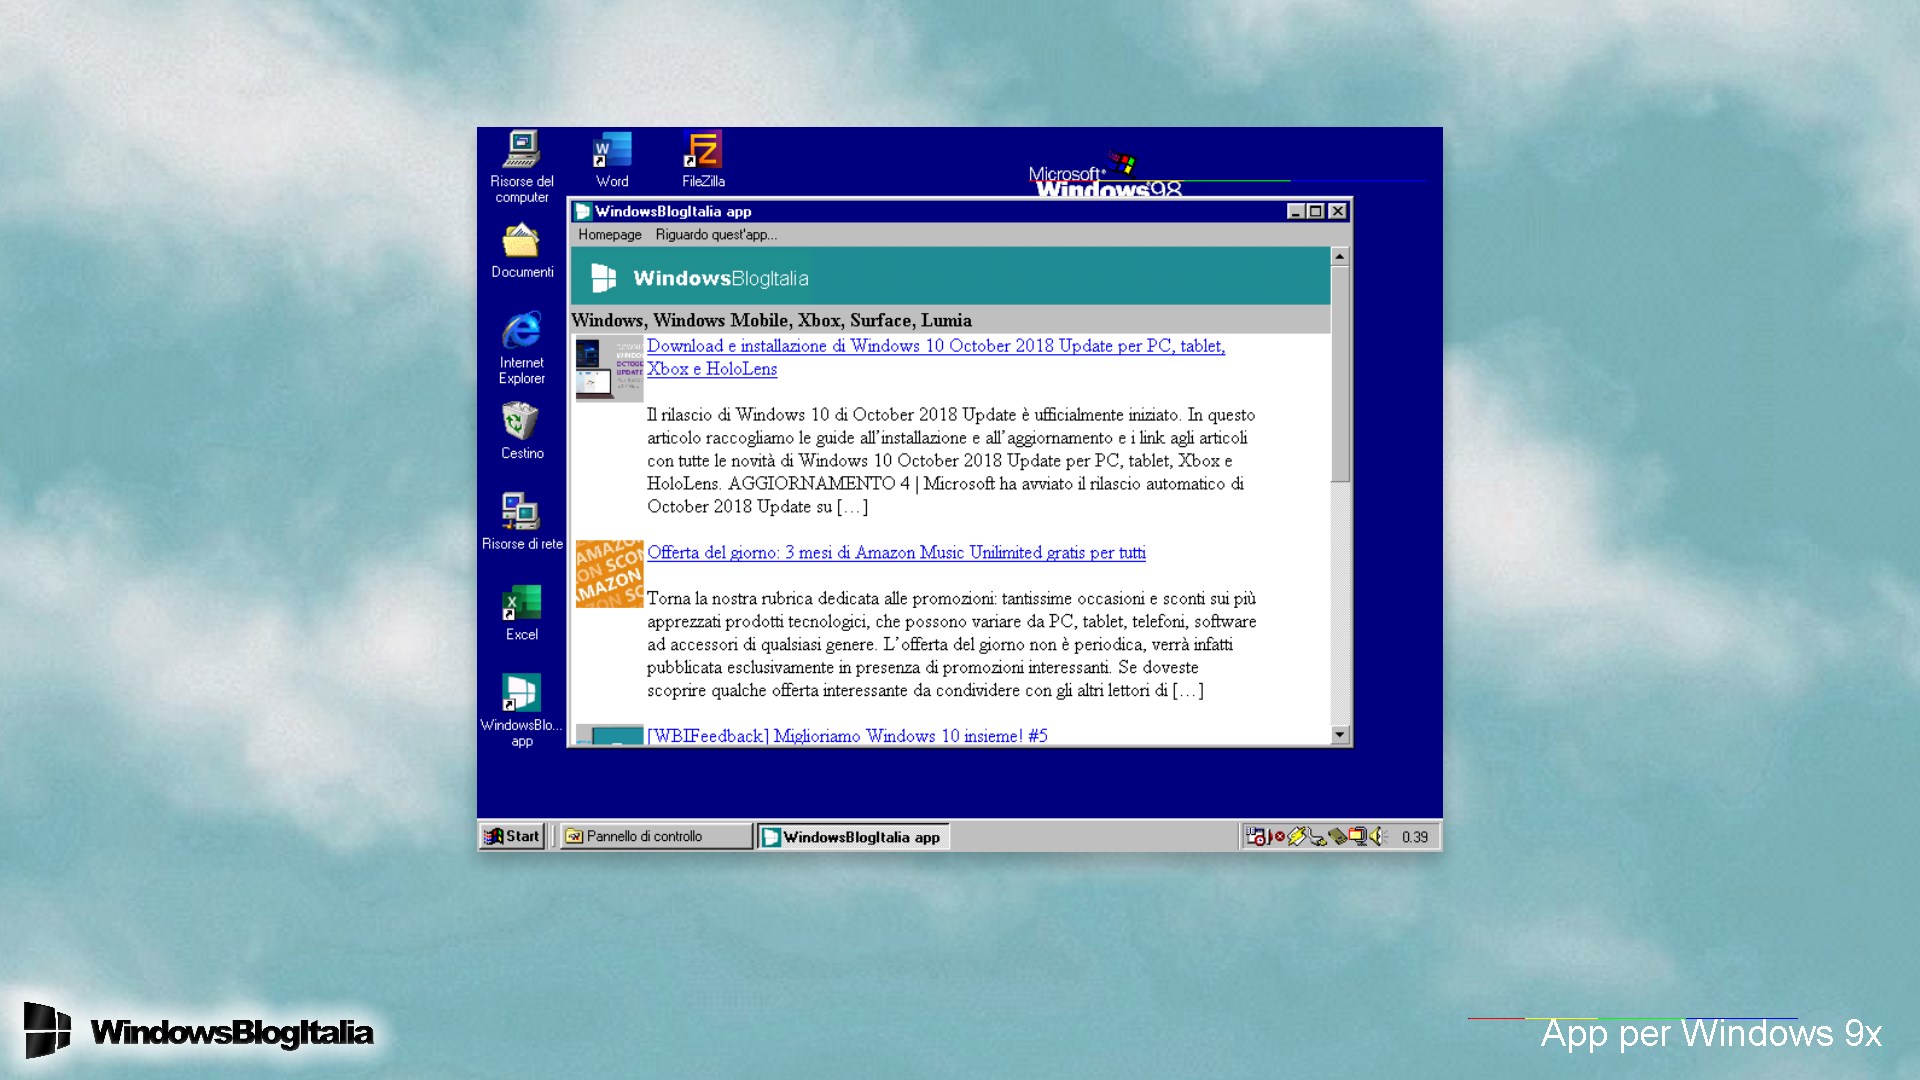1920x1080 pixels.
Task: Launch Internet Explorer from the desktop
Action: 521,348
